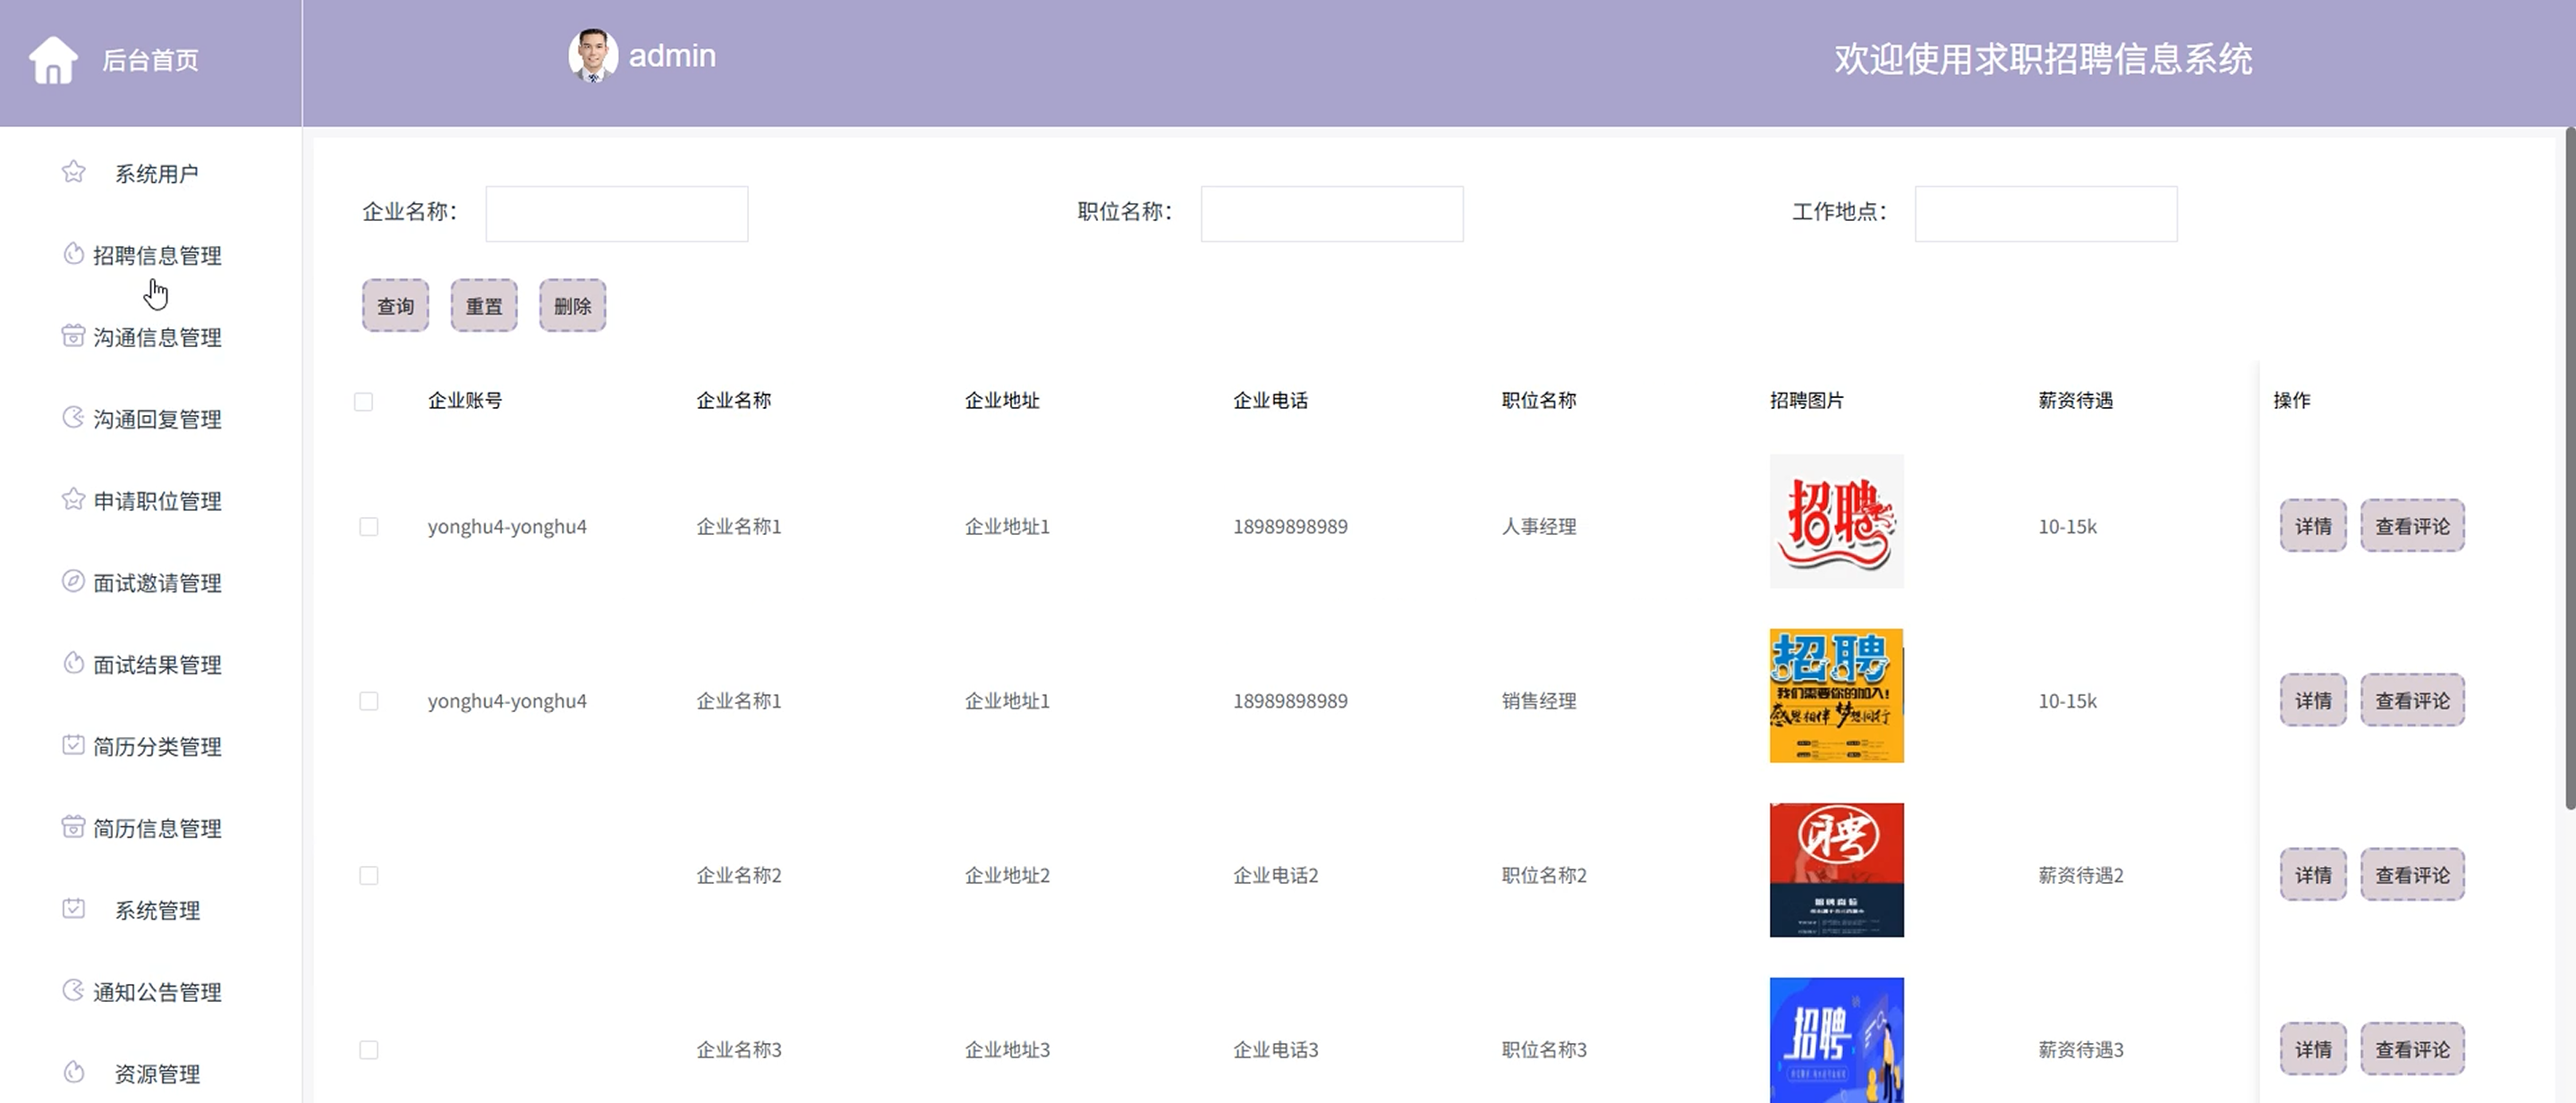2576x1103 pixels.
Task: Focus the 职位名称 search input field
Action: (1331, 214)
